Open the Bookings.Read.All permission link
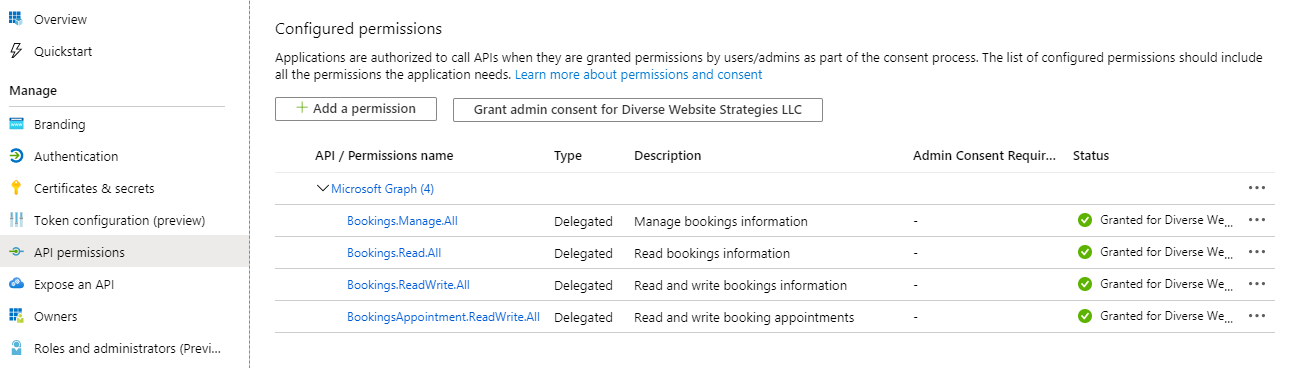 [394, 253]
